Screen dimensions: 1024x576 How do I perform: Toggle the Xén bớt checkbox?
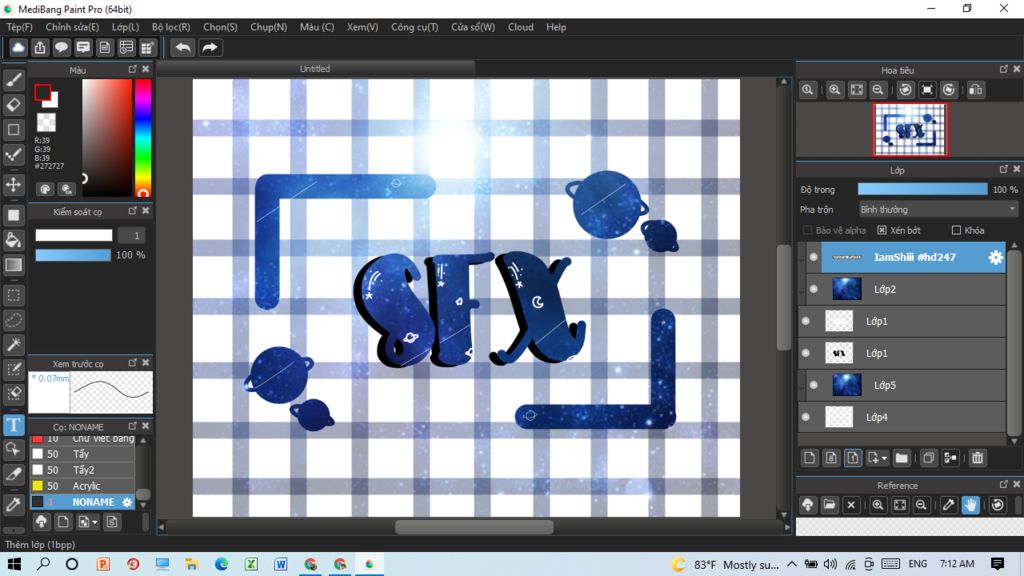tap(882, 231)
